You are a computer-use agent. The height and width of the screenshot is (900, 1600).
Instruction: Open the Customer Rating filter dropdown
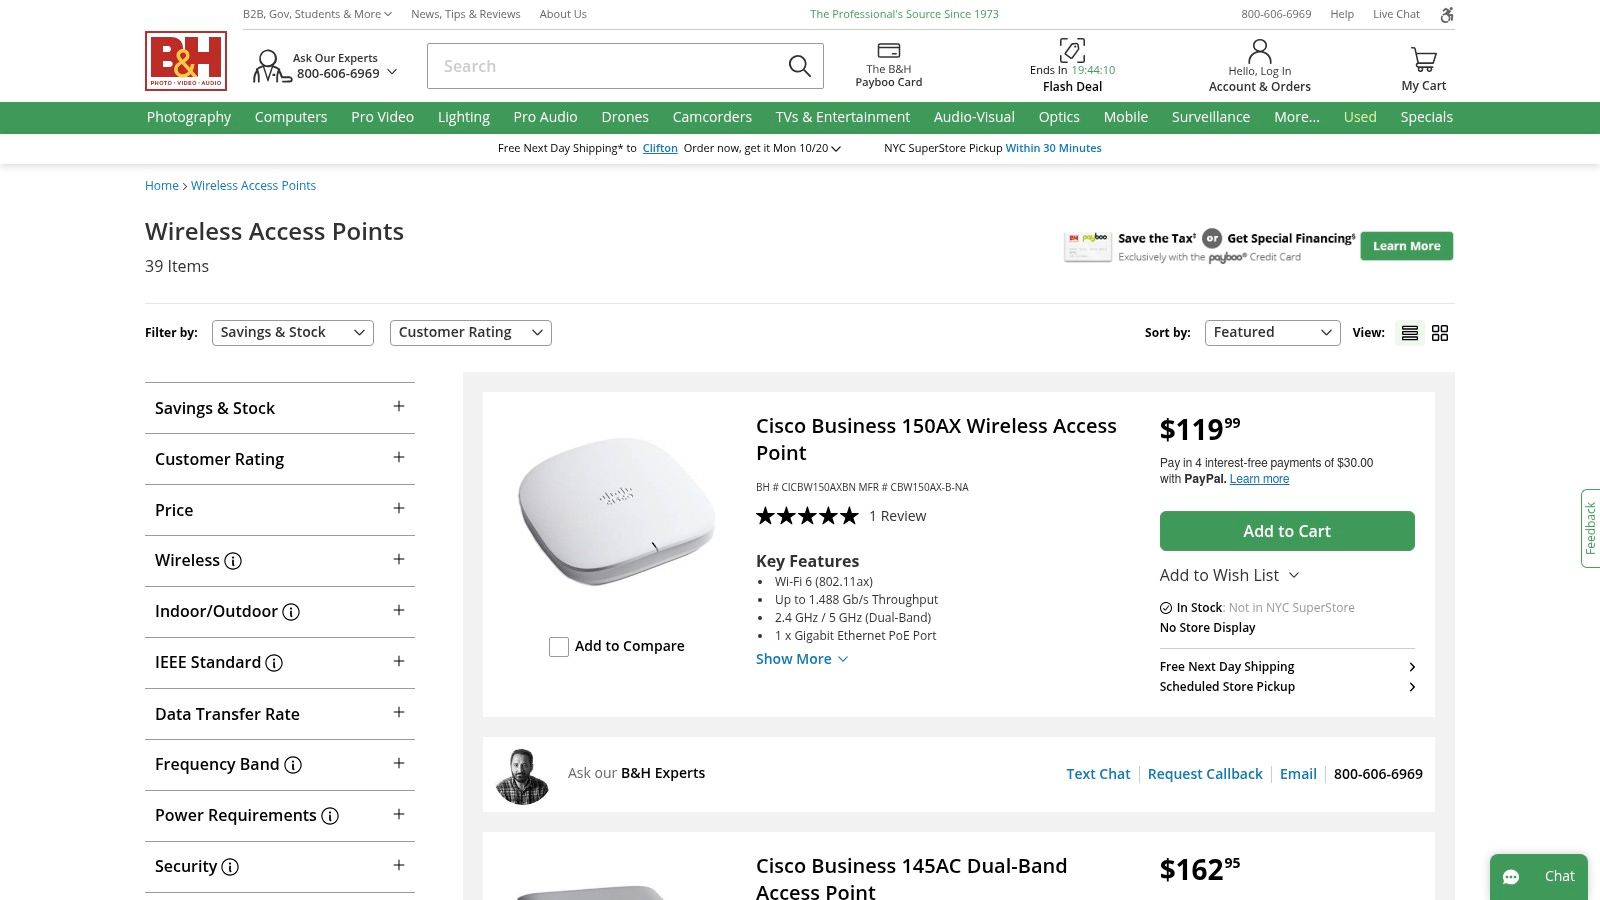(x=470, y=333)
